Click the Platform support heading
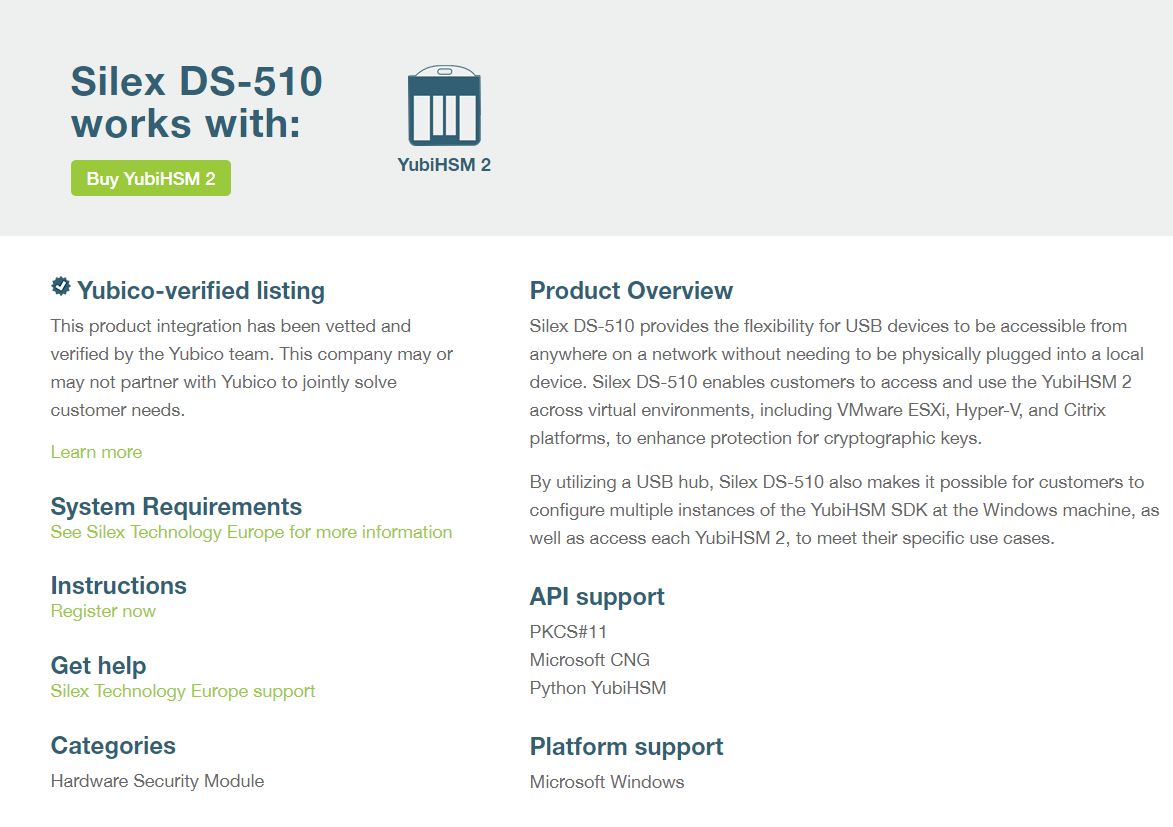 tap(626, 746)
